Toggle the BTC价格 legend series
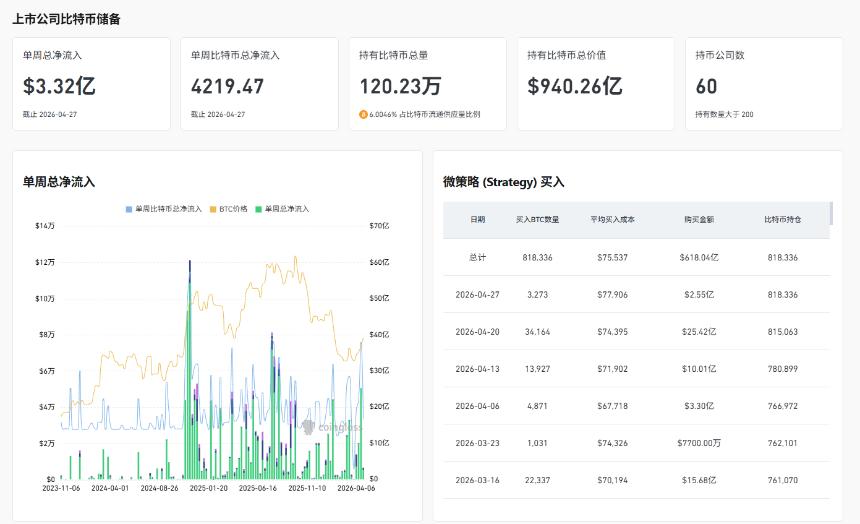This screenshot has width=860, height=524. pos(229,209)
